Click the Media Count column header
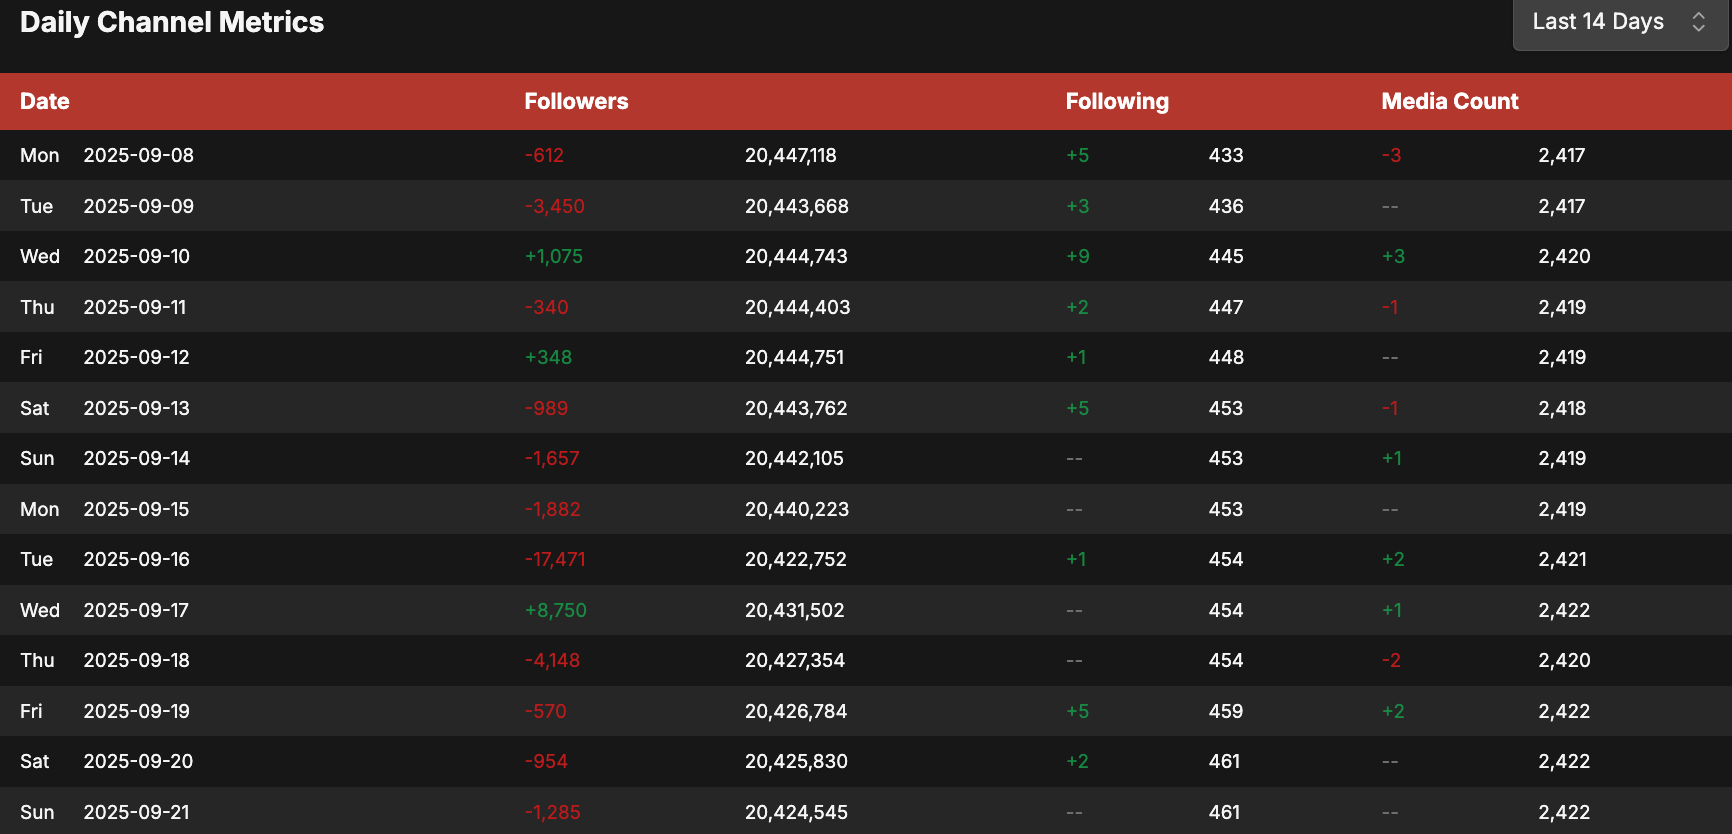 pyautogui.click(x=1449, y=101)
